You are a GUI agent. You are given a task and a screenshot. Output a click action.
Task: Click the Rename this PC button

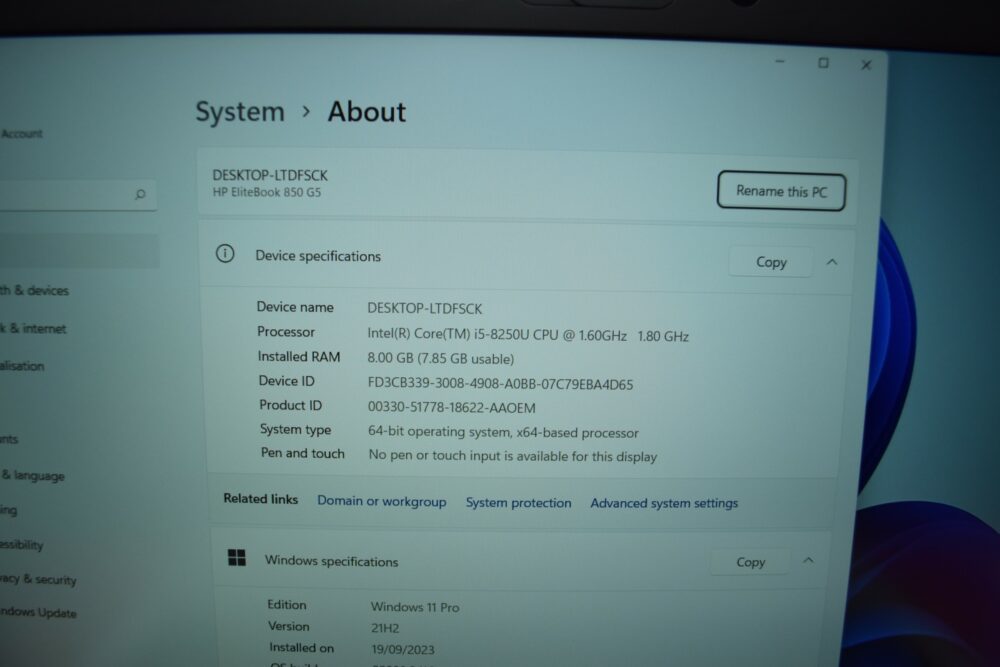point(781,191)
